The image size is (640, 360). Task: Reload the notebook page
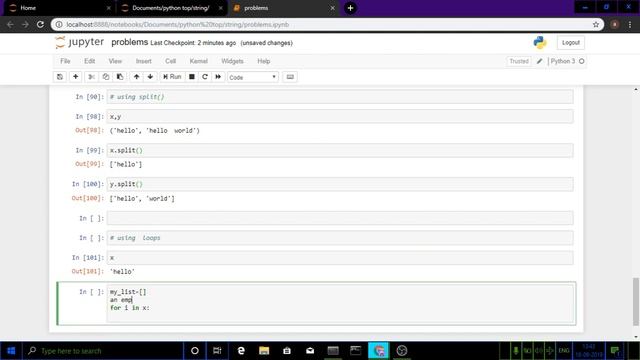click(40, 24)
